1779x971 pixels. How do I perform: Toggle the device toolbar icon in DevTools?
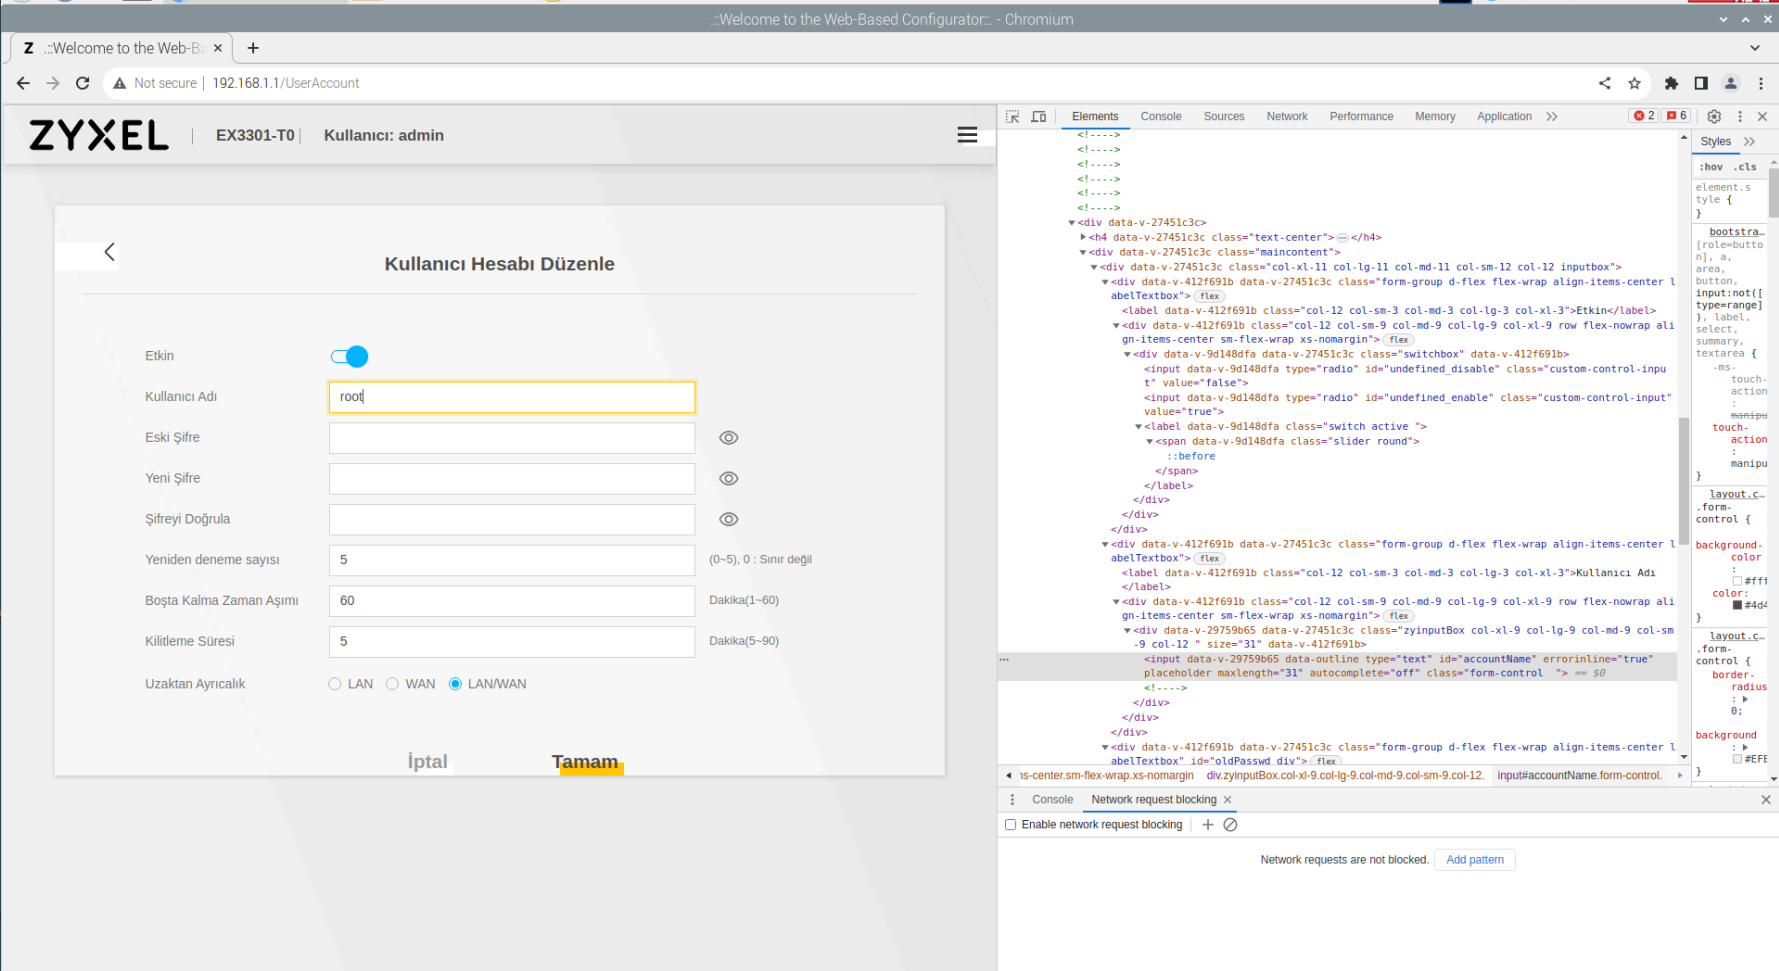(x=1039, y=117)
